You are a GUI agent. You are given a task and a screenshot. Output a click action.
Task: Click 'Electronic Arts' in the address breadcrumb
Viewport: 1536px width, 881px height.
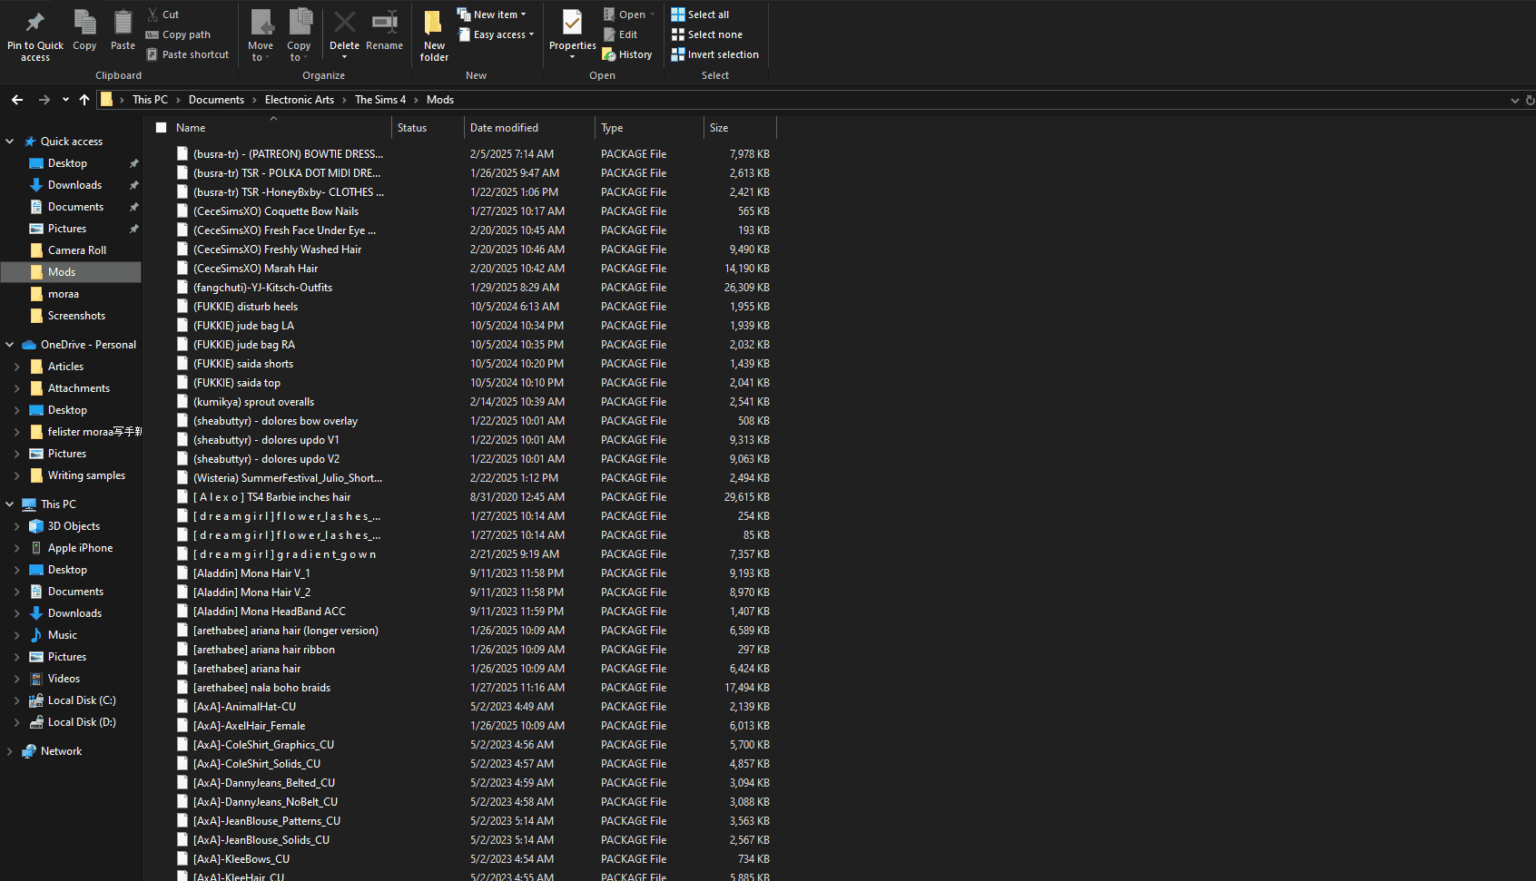click(299, 100)
